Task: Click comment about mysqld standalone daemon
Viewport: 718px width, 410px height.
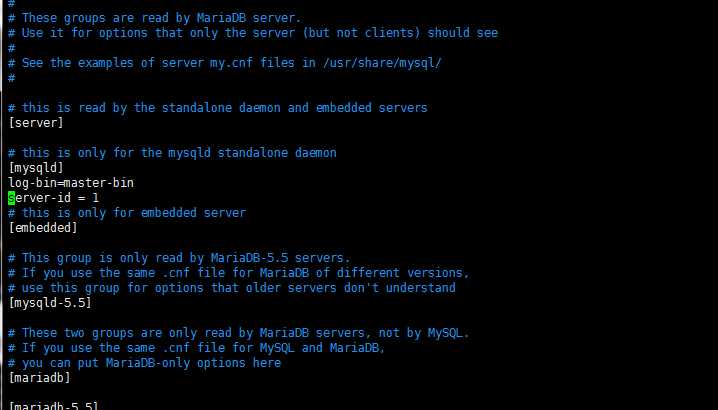Action: pyautogui.click(x=172, y=153)
